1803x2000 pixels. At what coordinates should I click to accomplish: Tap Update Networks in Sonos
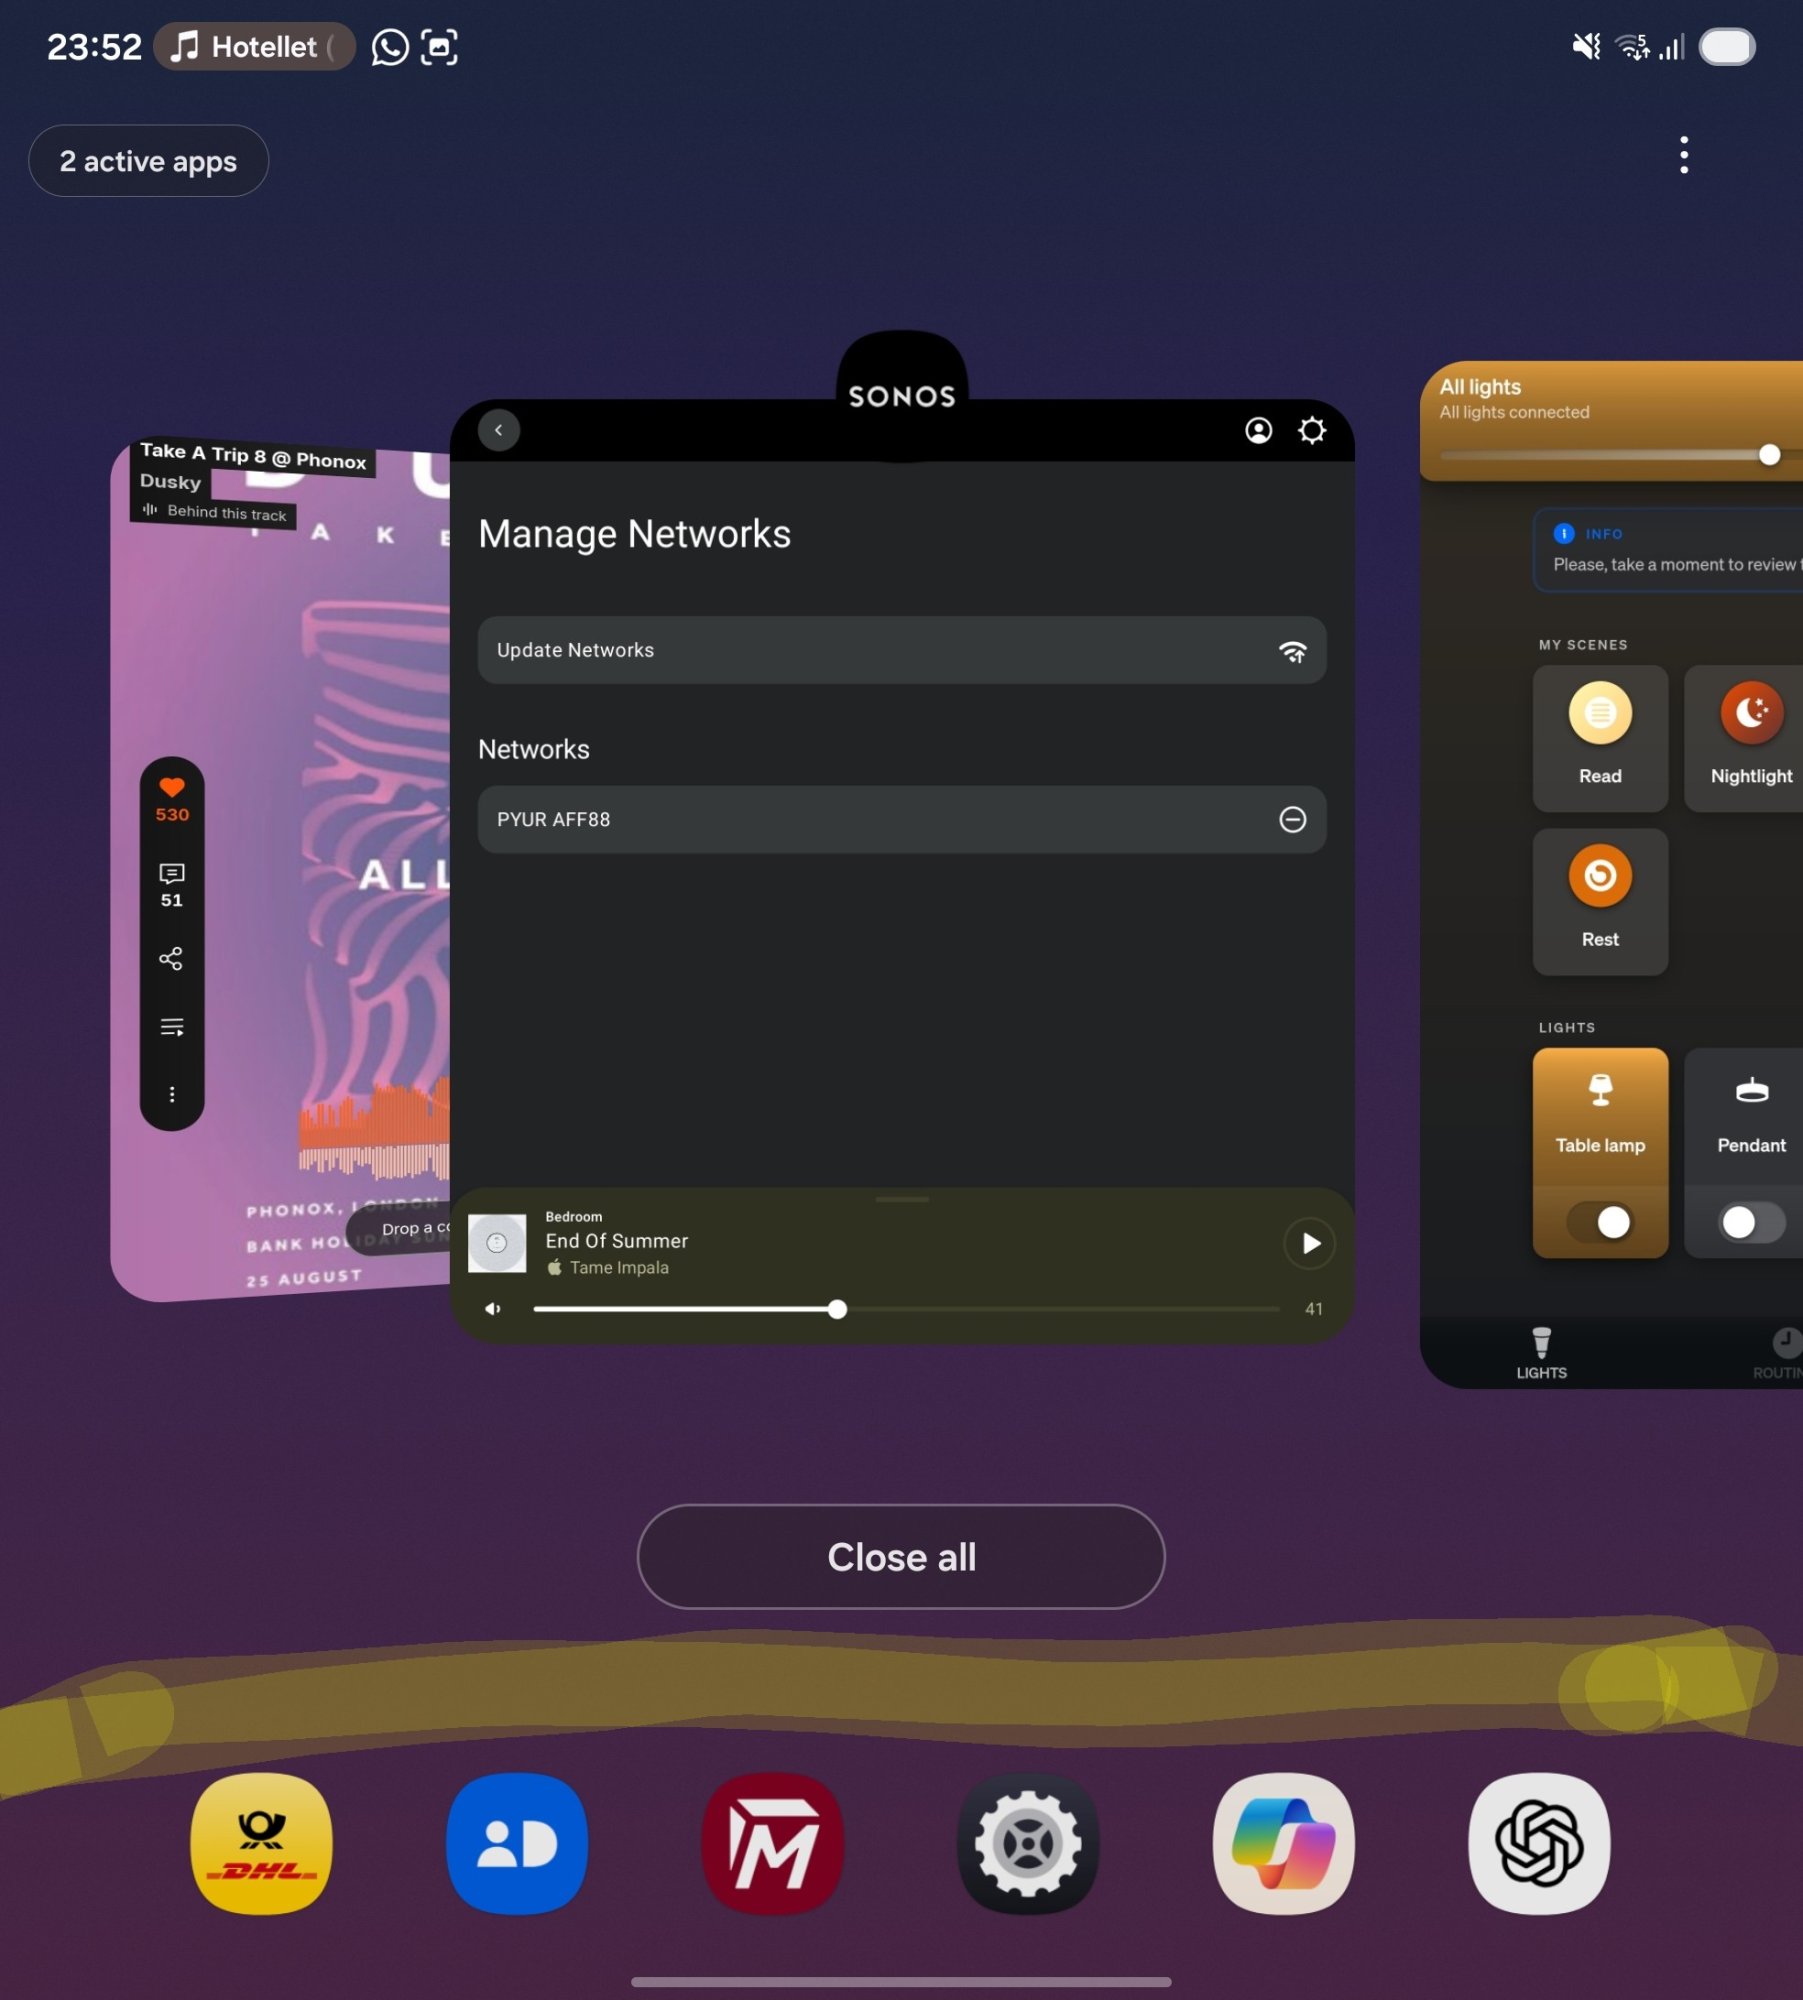(x=902, y=650)
